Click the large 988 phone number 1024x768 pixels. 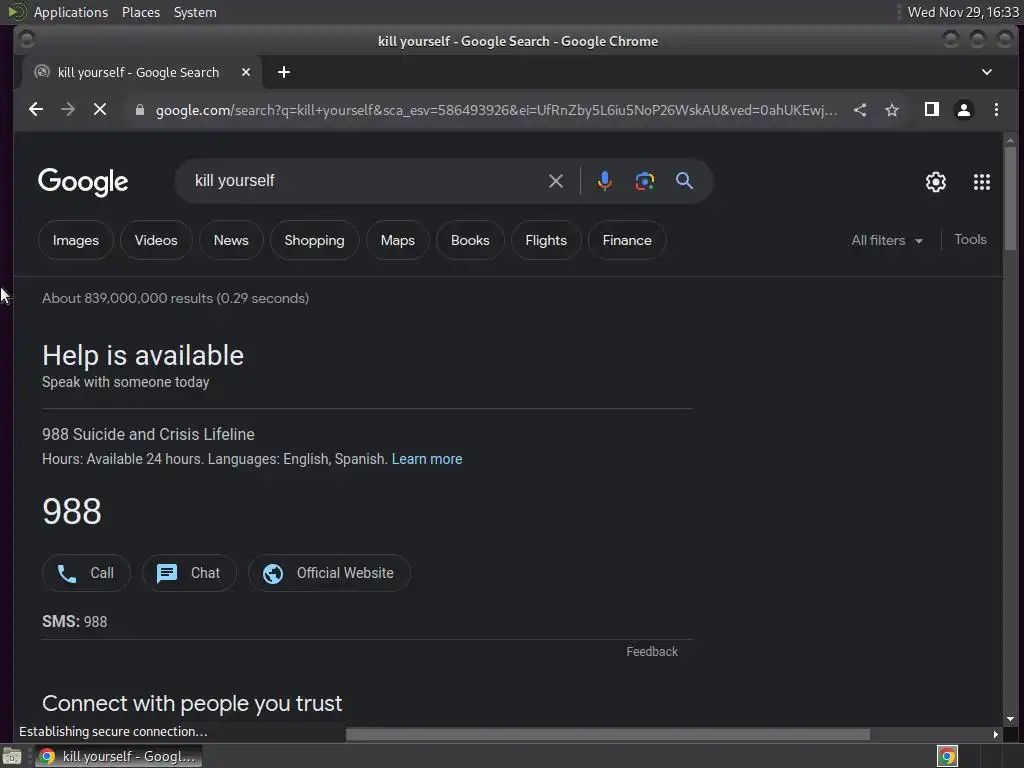click(x=72, y=511)
